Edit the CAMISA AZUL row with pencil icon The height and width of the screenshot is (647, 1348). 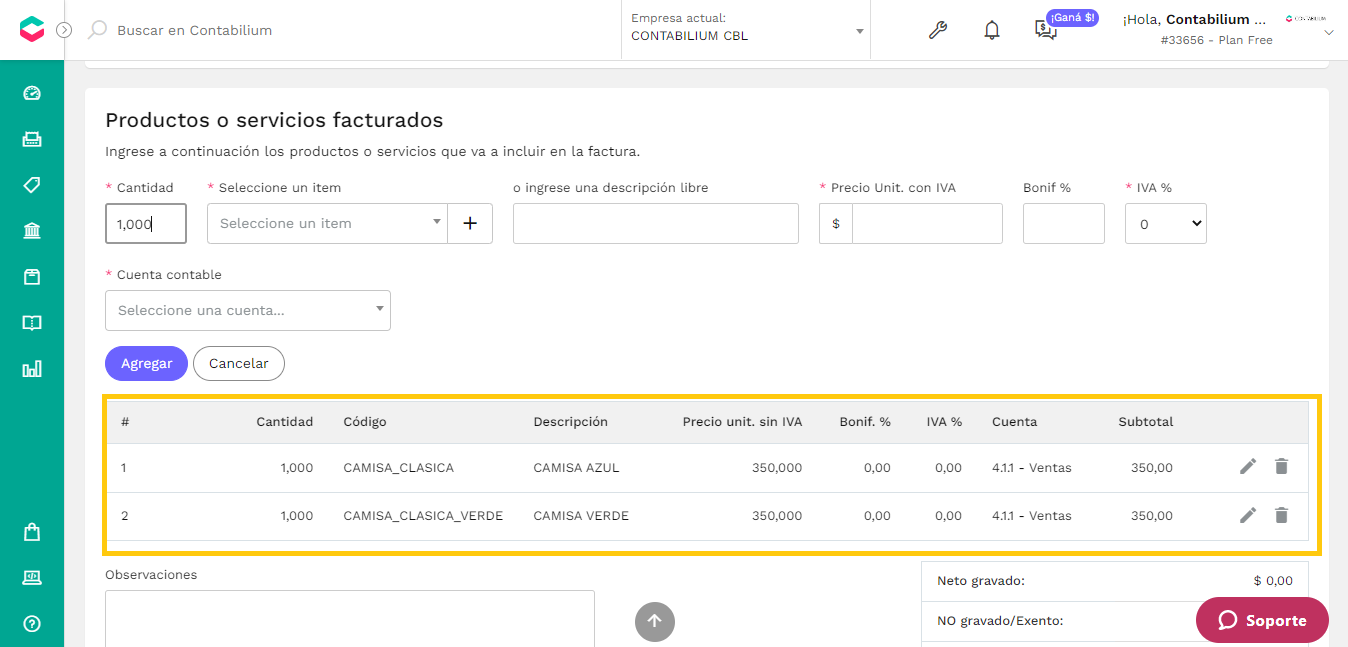click(x=1248, y=466)
